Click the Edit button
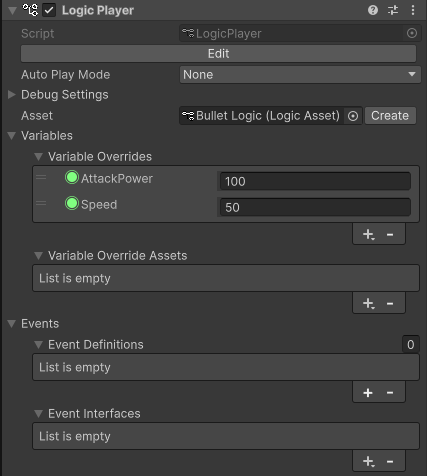 click(218, 54)
